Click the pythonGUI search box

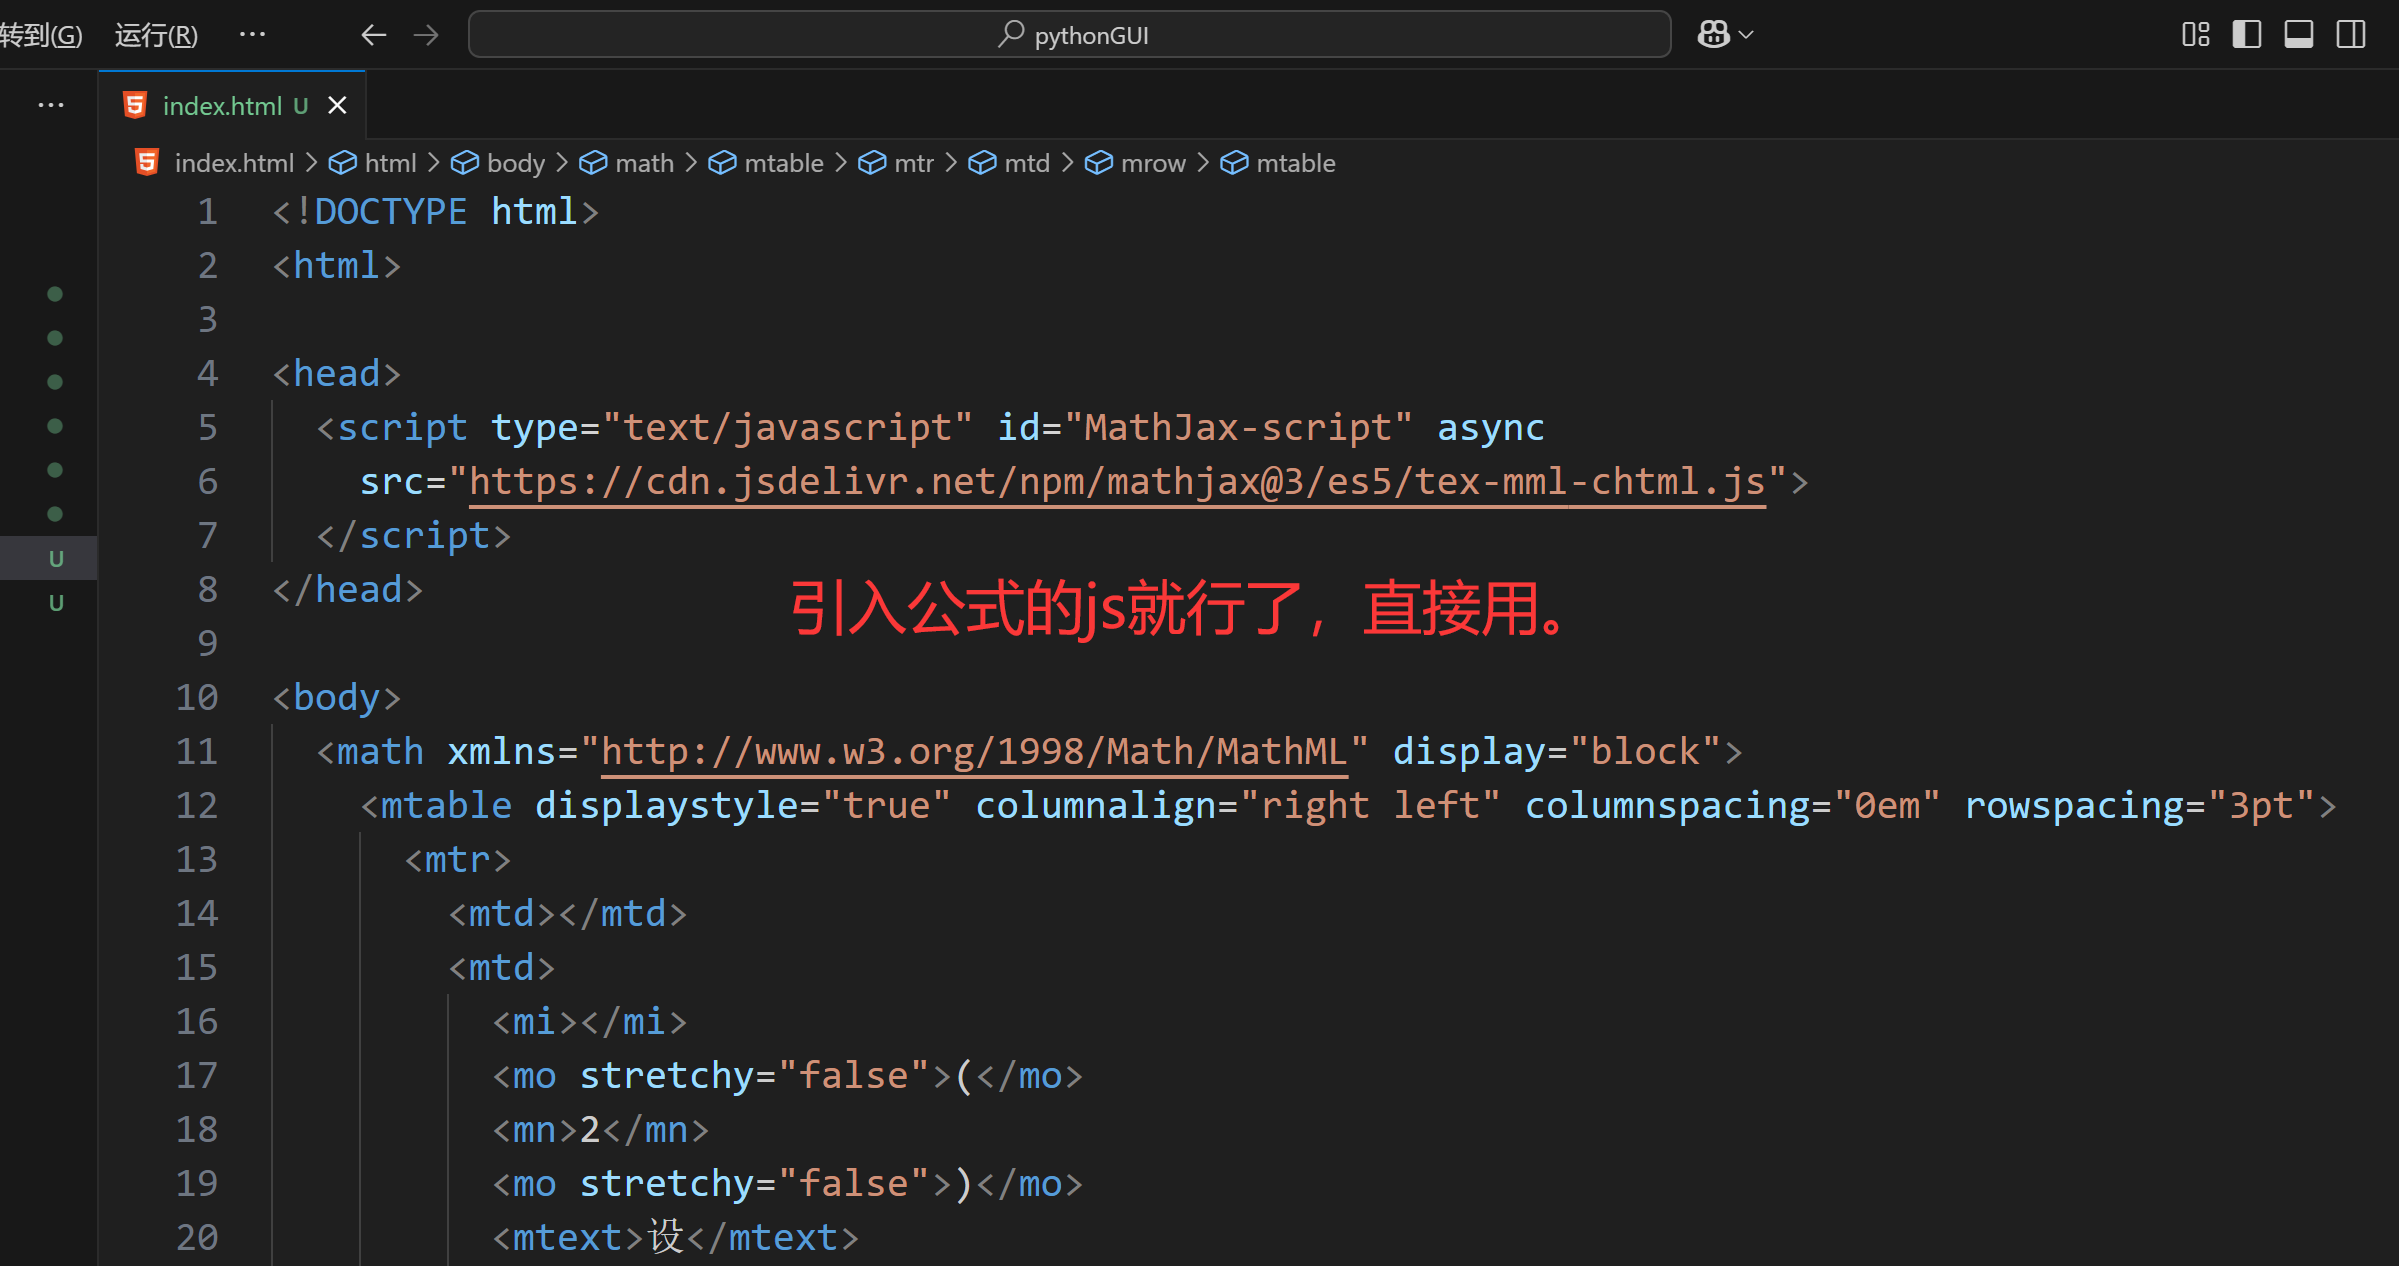point(1069,35)
